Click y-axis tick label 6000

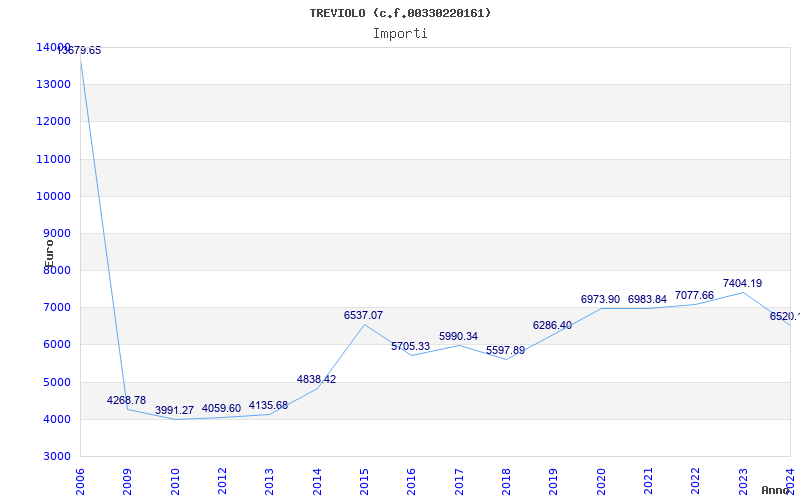56,345
